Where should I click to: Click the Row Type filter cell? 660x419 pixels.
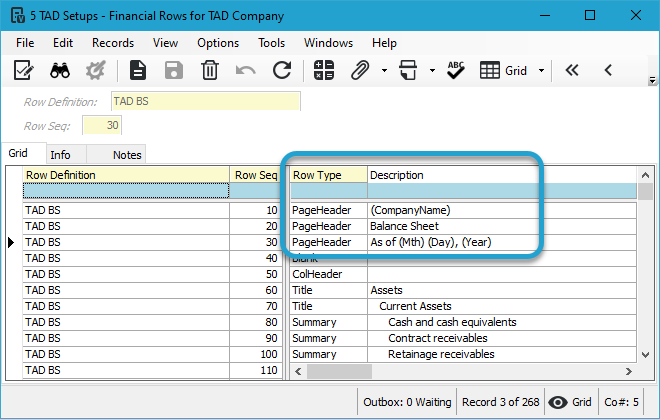(329, 191)
